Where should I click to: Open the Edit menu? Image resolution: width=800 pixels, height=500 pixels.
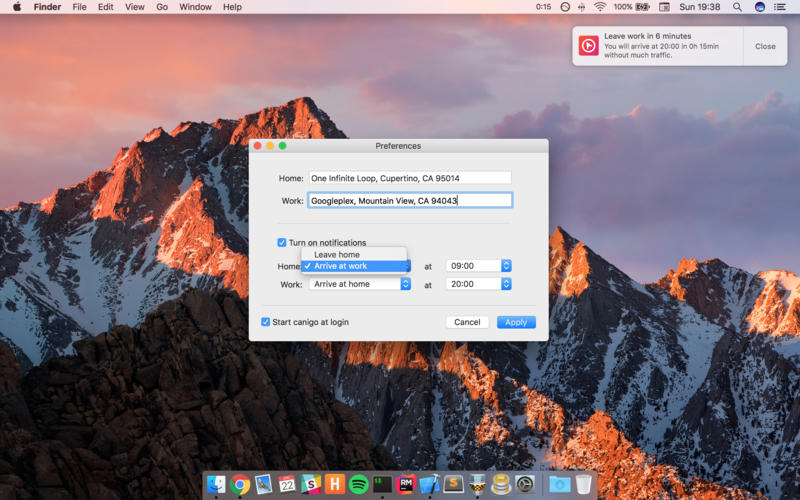(106, 7)
